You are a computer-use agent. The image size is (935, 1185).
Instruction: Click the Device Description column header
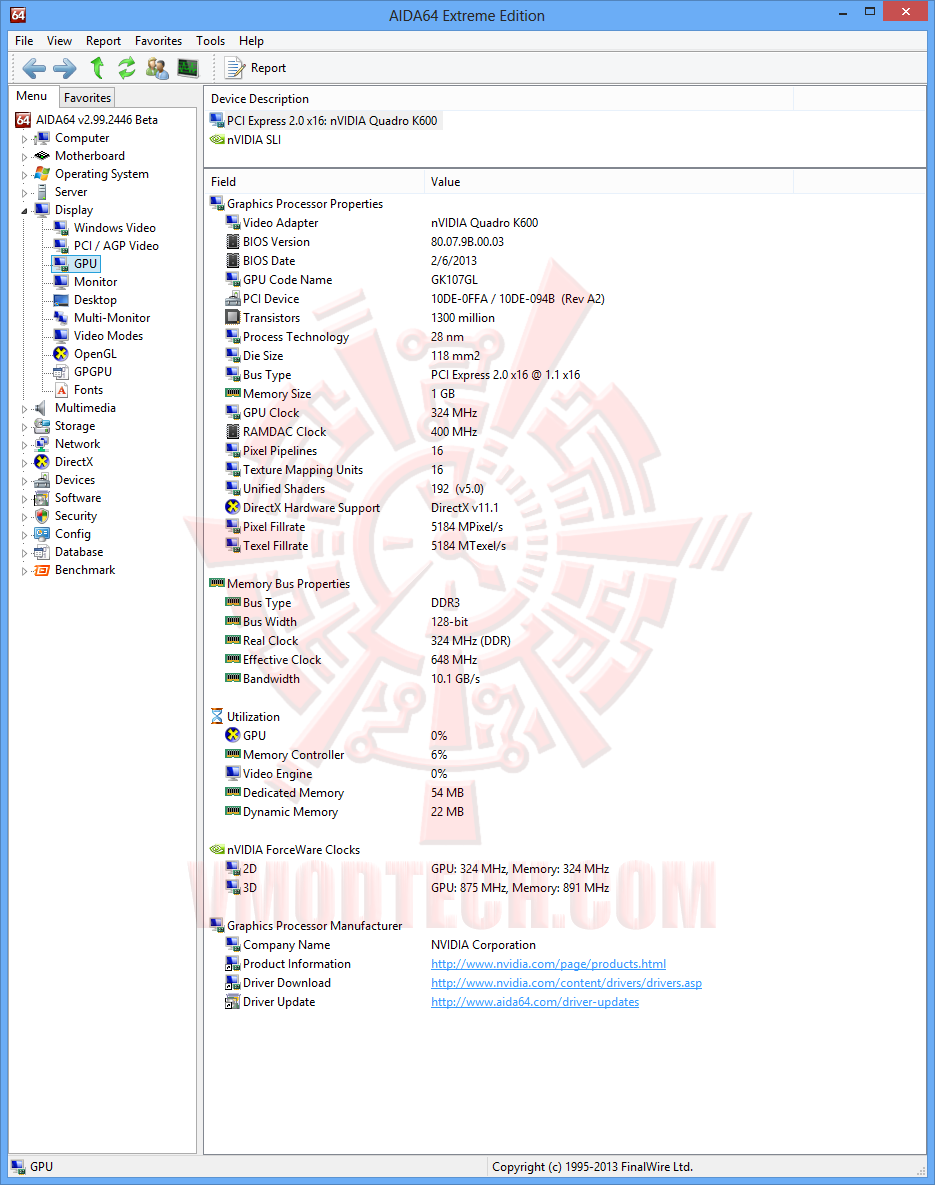point(499,99)
